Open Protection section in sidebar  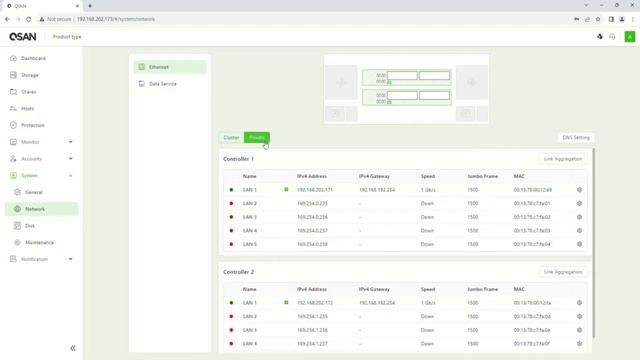33,125
